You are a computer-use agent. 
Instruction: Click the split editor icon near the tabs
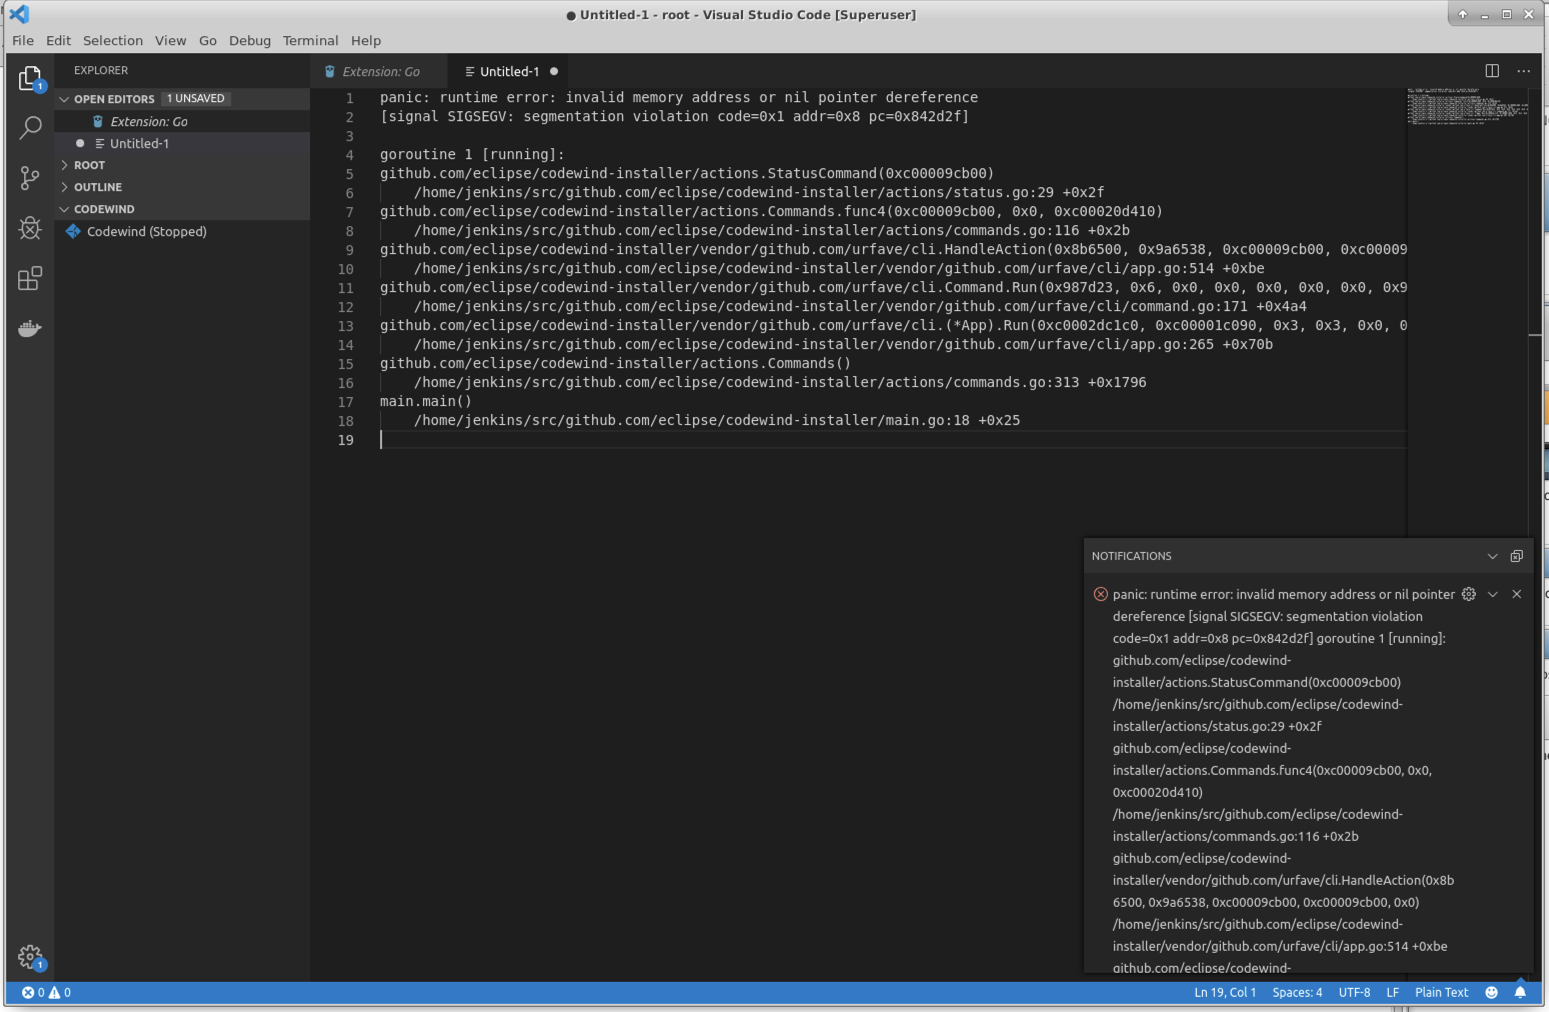pyautogui.click(x=1492, y=71)
